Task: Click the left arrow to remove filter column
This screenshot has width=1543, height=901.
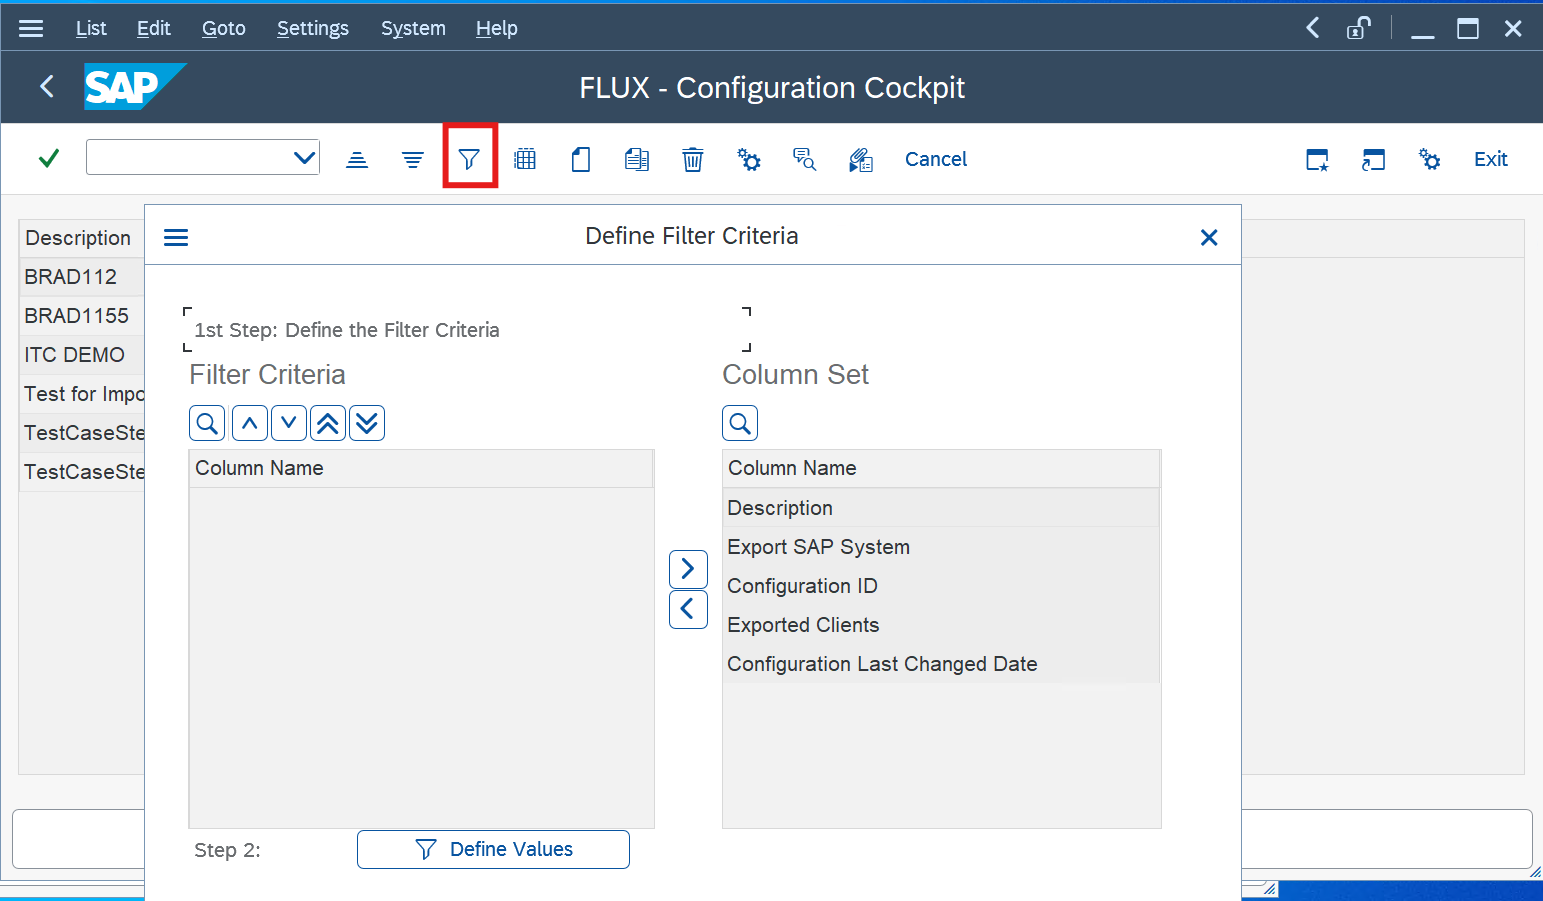Action: tap(688, 609)
